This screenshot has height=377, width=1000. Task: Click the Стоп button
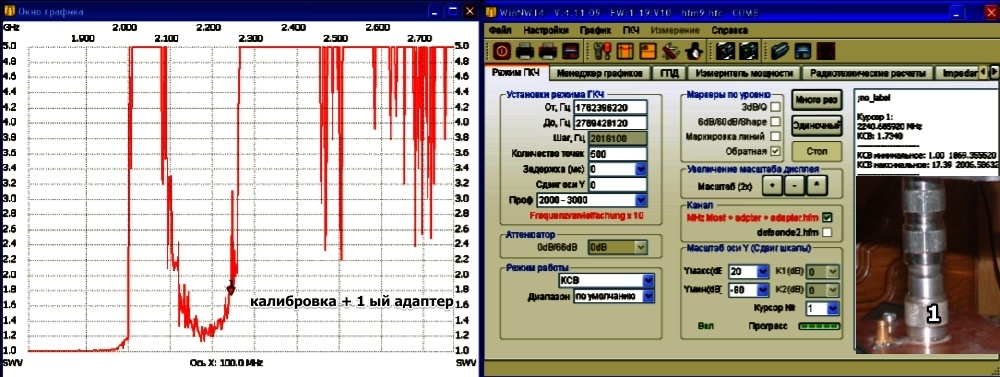coord(816,151)
